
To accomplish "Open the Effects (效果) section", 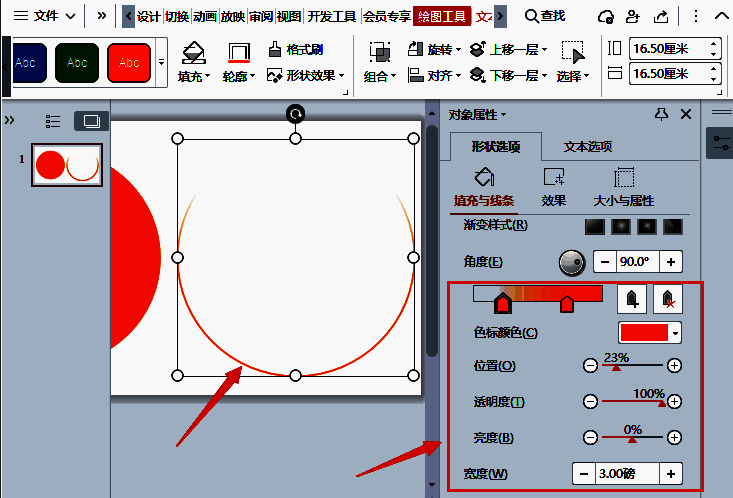I will (553, 187).
